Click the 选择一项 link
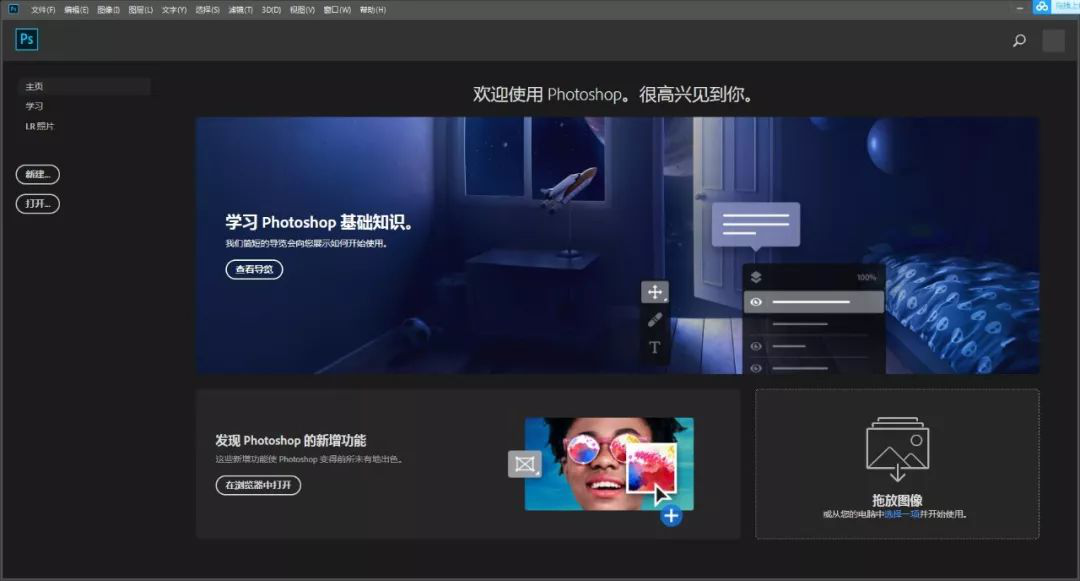The image size is (1080, 581). 902,514
